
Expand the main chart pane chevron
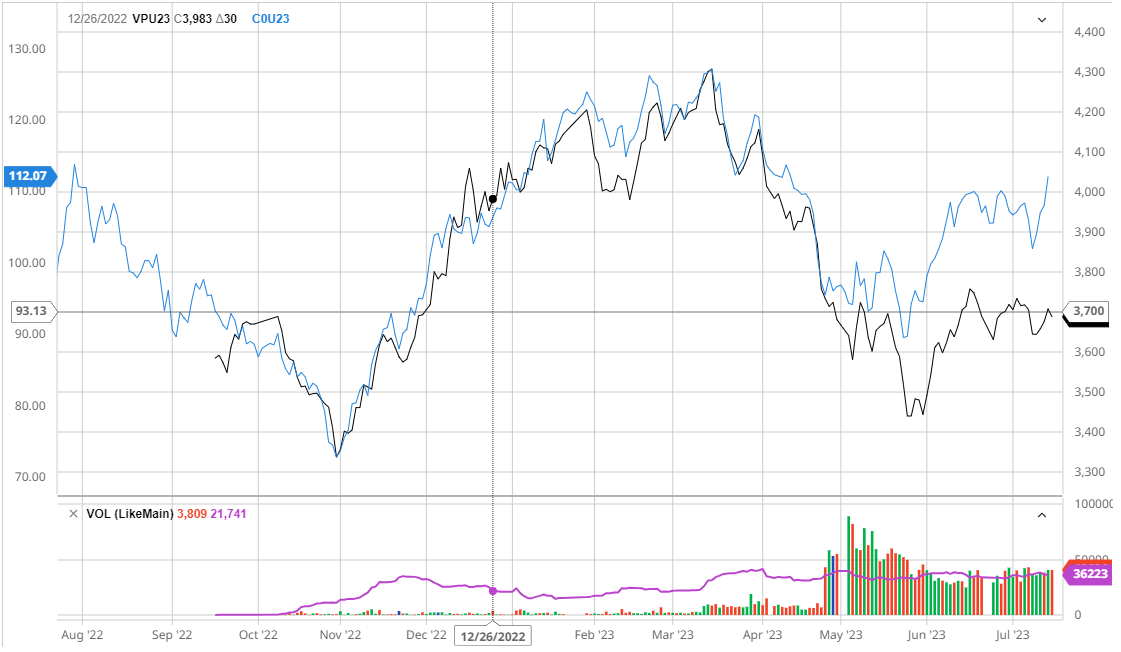(x=1041, y=19)
